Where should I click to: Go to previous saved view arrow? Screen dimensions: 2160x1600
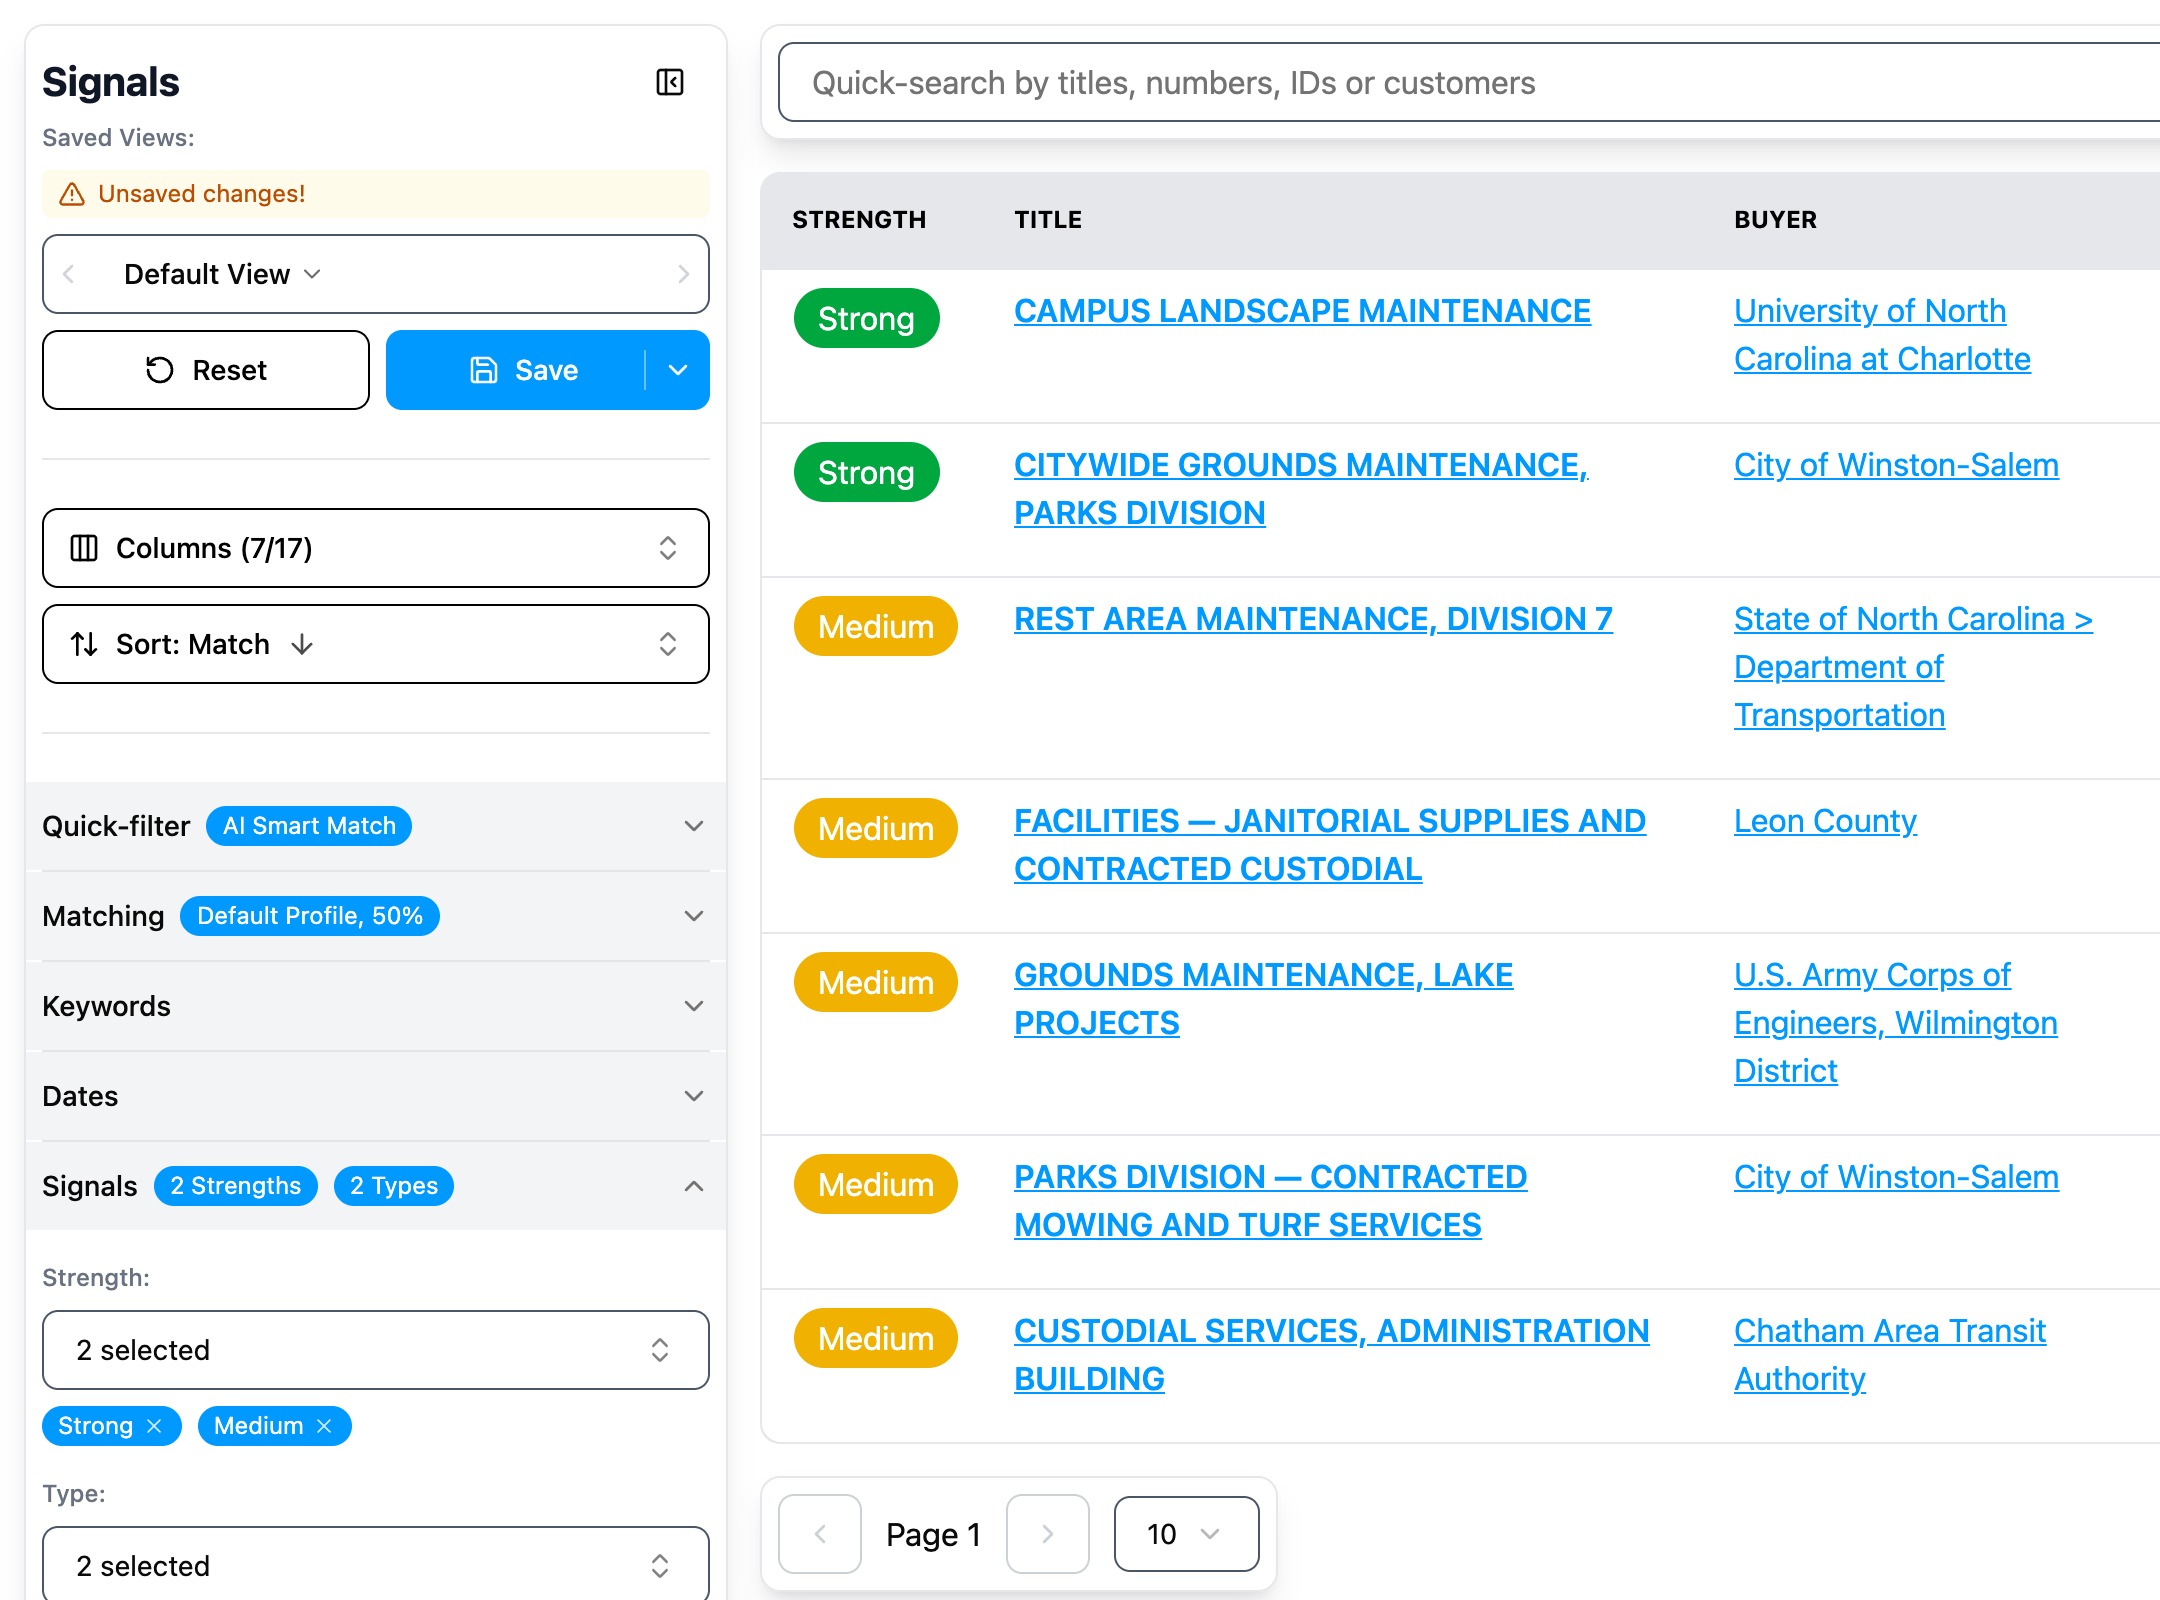click(69, 274)
